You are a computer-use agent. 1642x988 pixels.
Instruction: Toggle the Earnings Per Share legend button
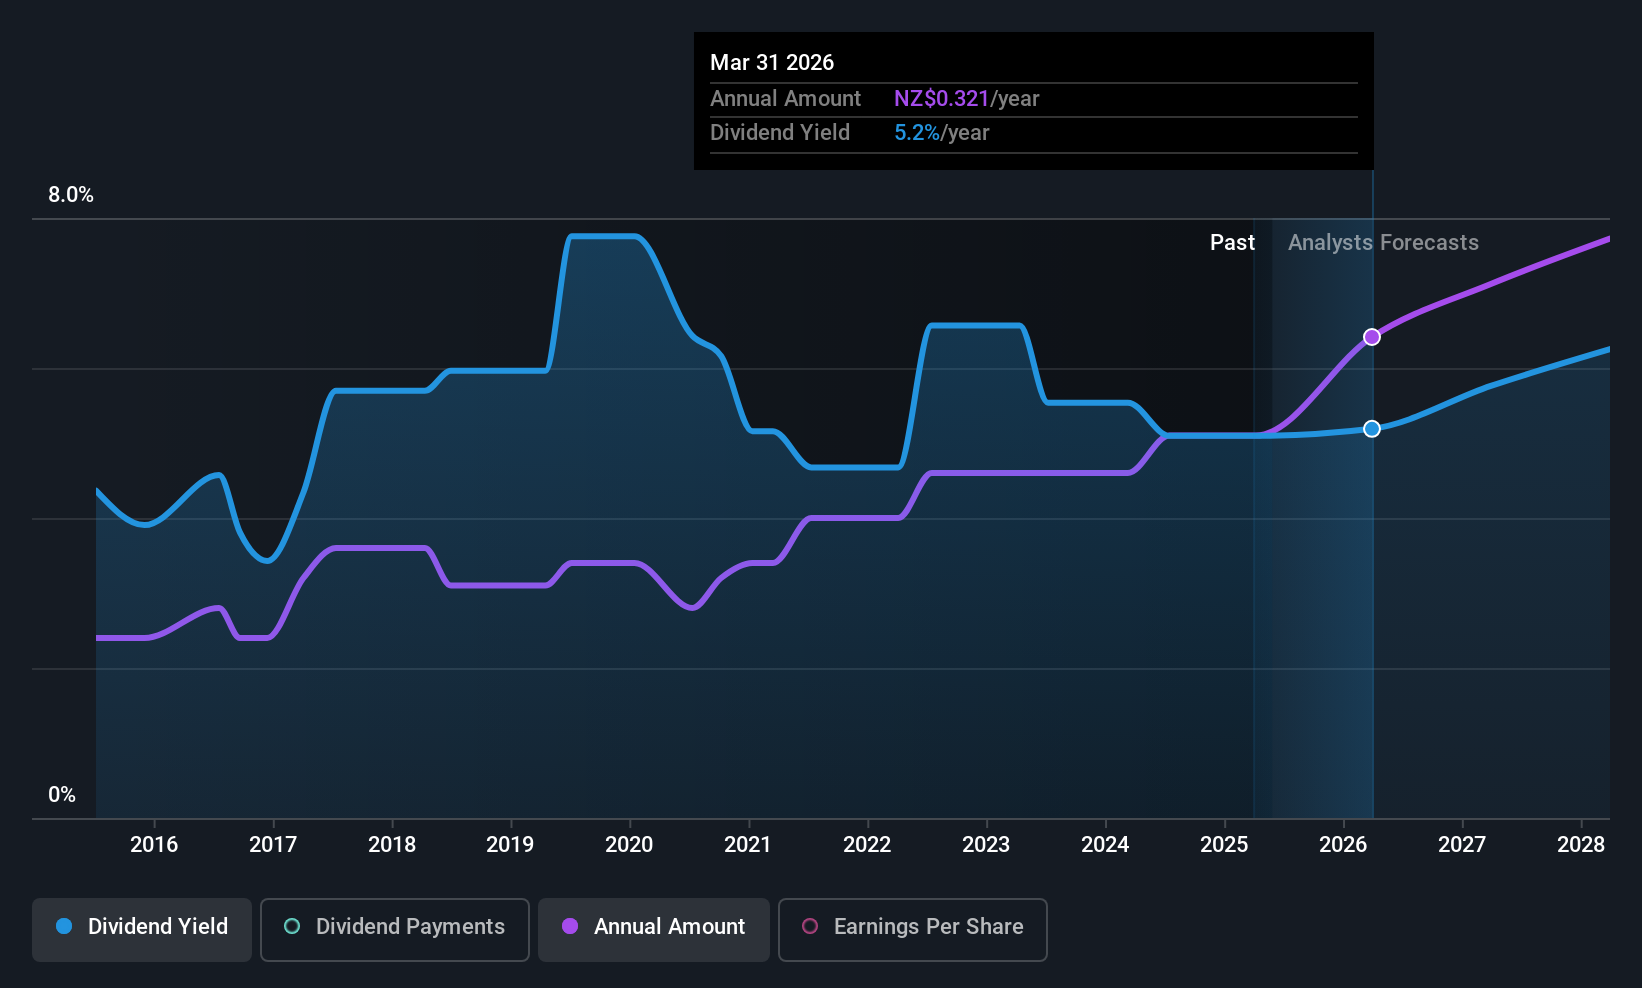(913, 930)
